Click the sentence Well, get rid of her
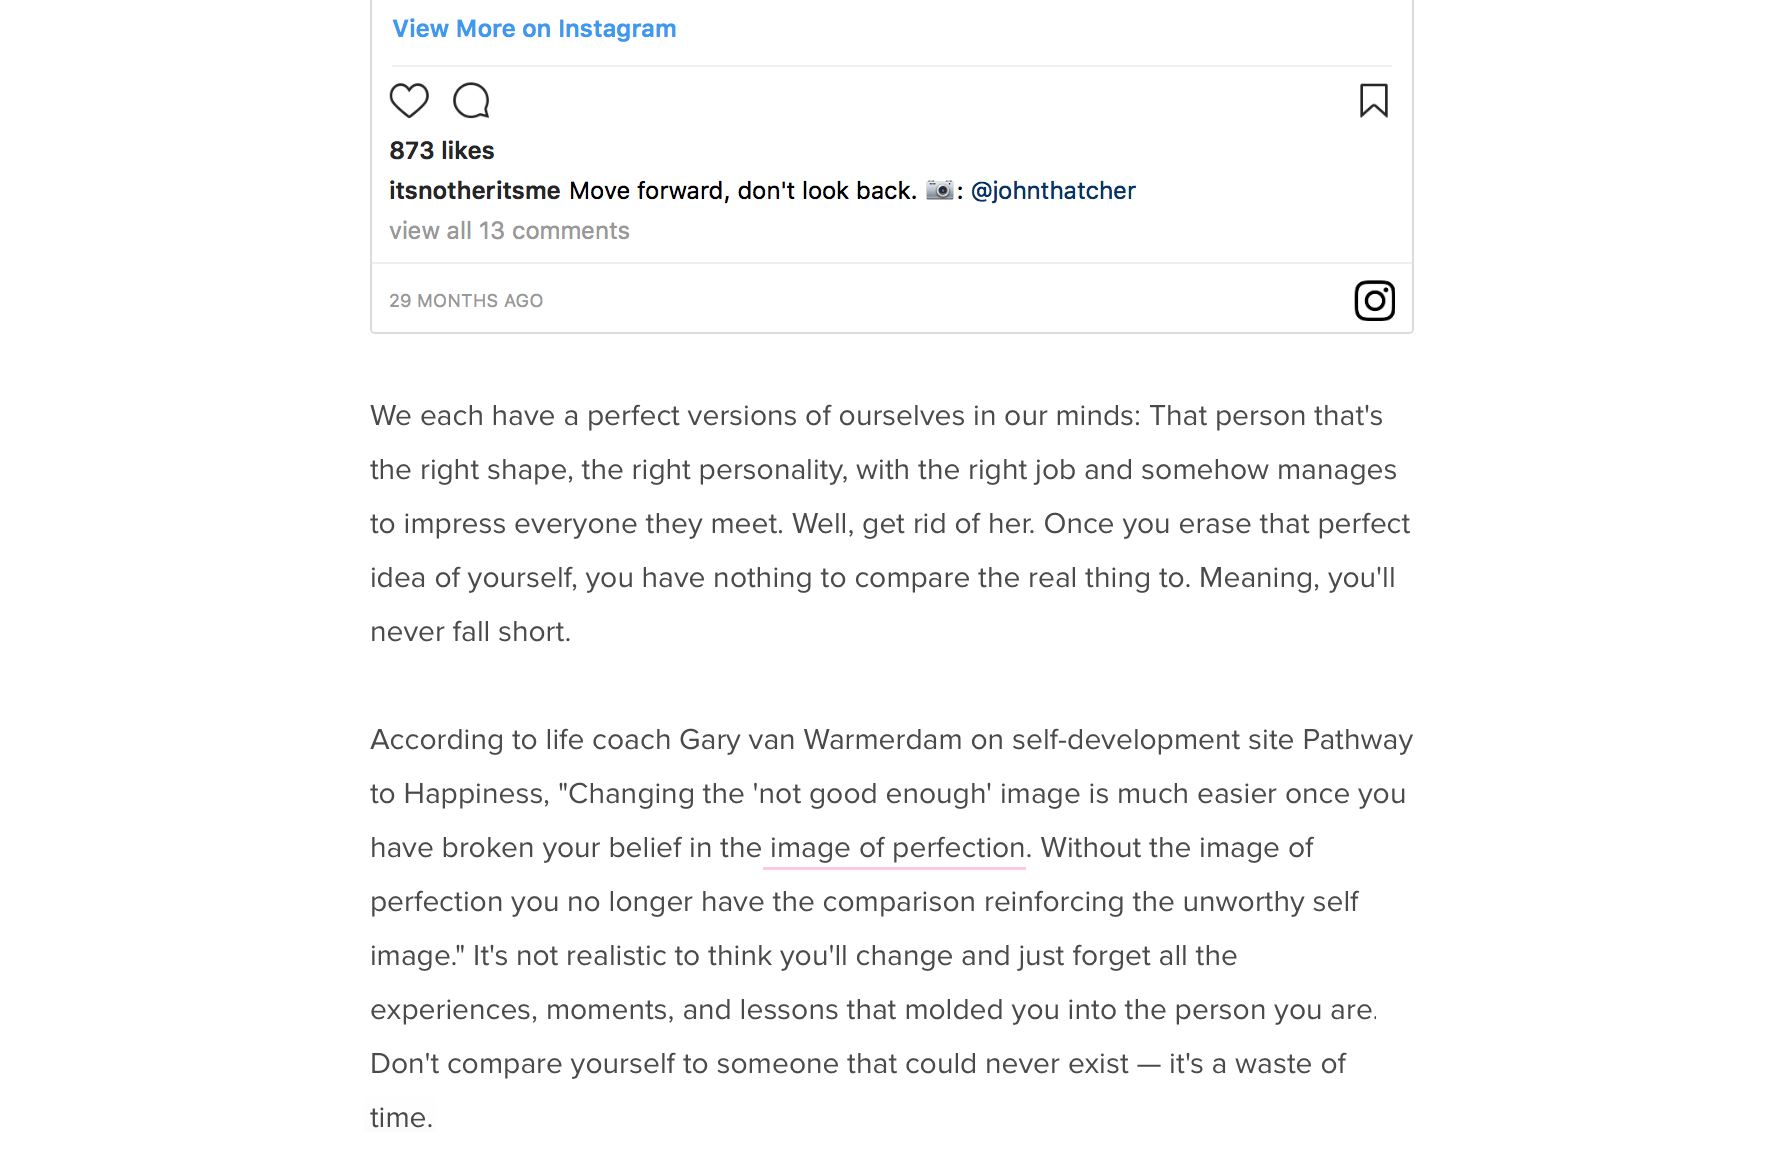The image size is (1784, 1152). pos(913,524)
